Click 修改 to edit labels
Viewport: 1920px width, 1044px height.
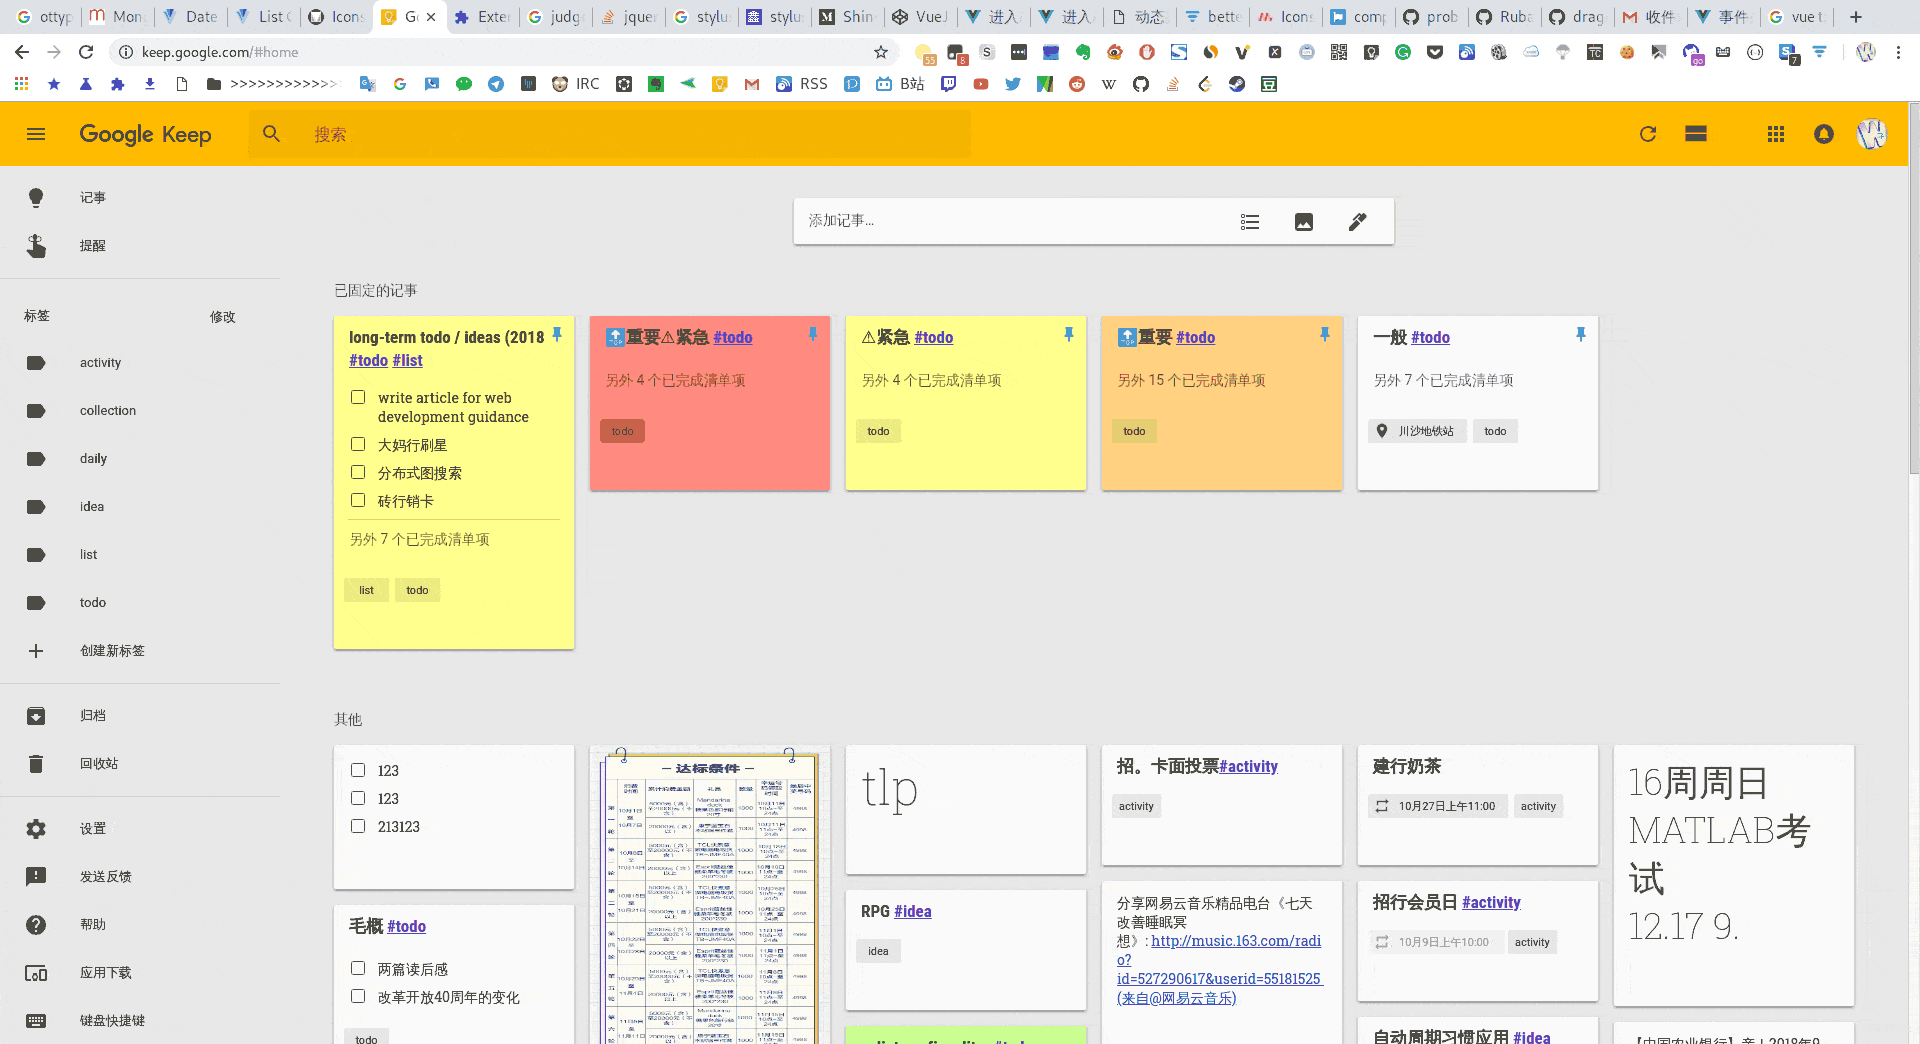pos(222,317)
